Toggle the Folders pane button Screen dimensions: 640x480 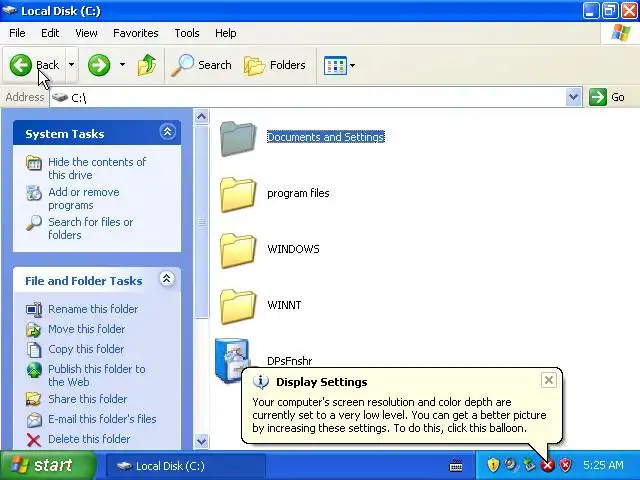pos(274,65)
